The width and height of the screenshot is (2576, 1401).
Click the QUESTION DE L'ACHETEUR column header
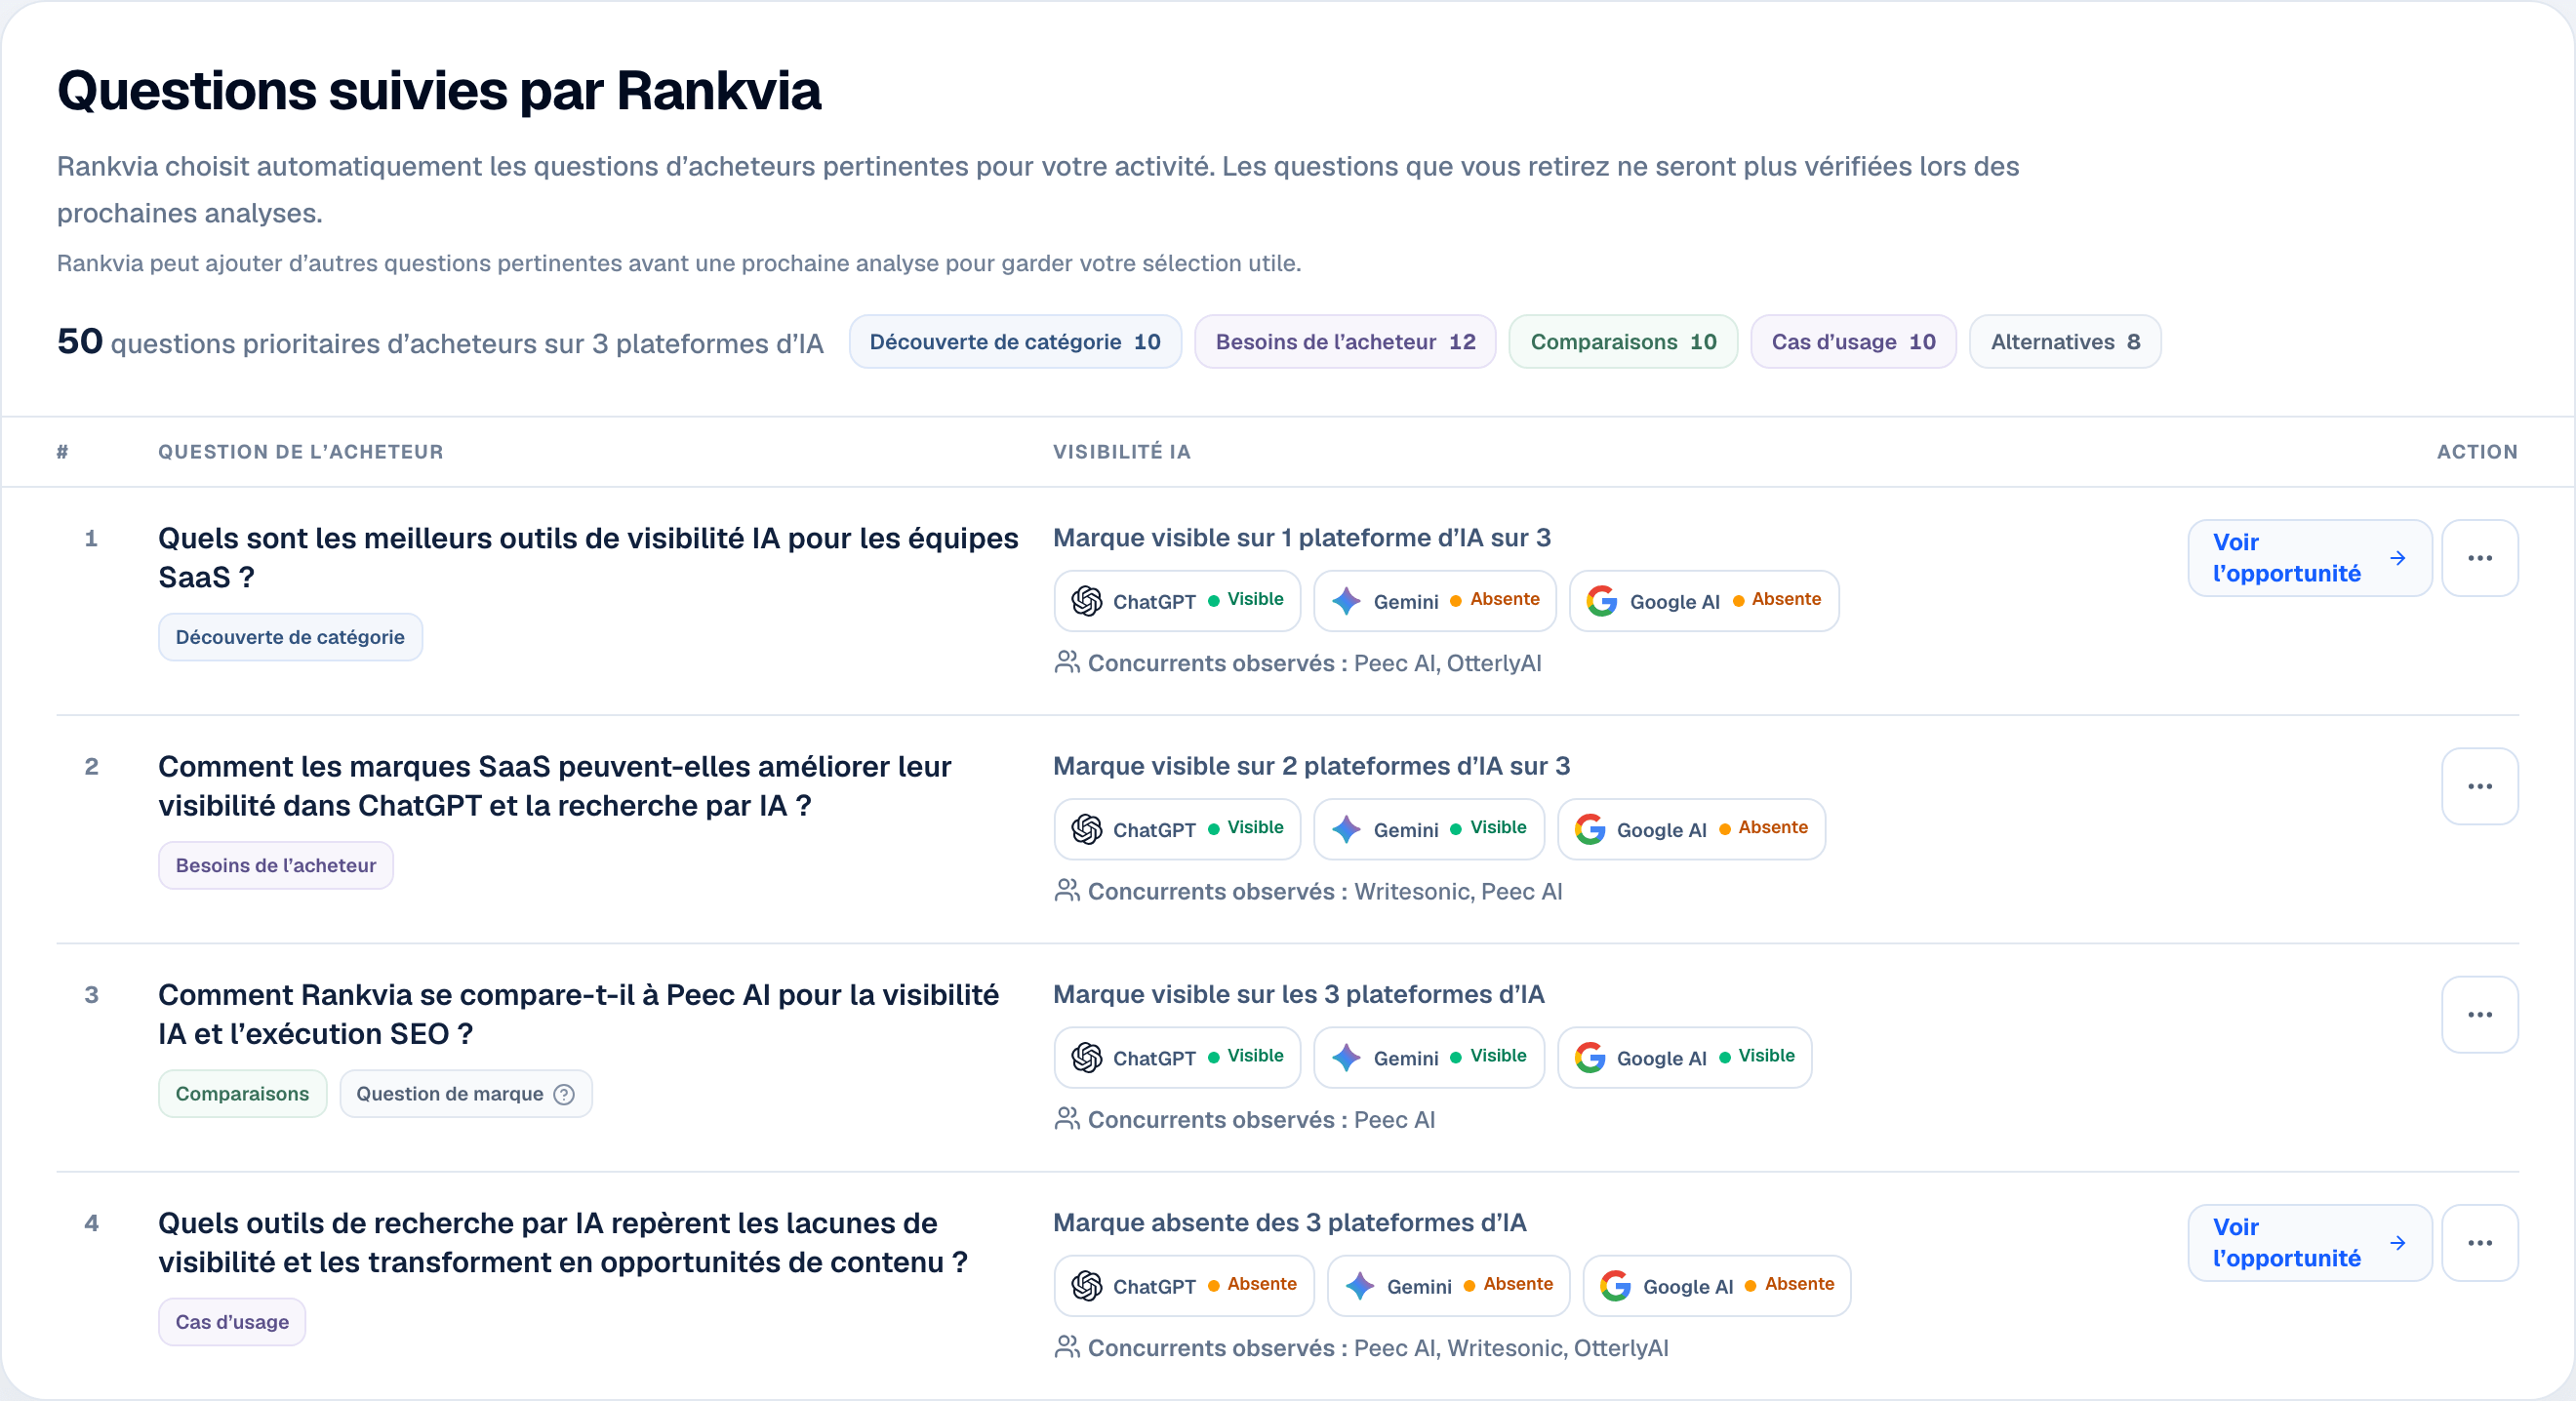point(301,452)
